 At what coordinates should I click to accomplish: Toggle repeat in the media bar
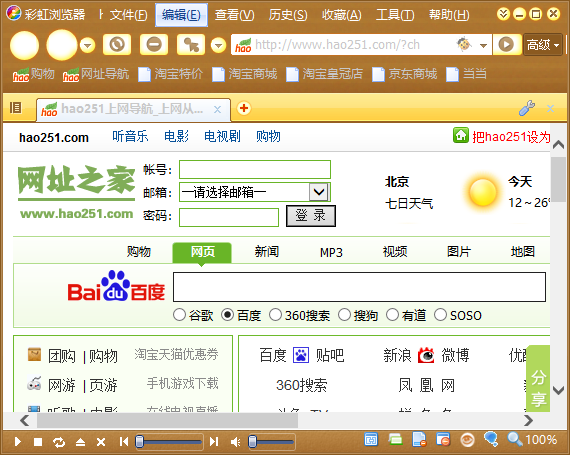coord(59,442)
